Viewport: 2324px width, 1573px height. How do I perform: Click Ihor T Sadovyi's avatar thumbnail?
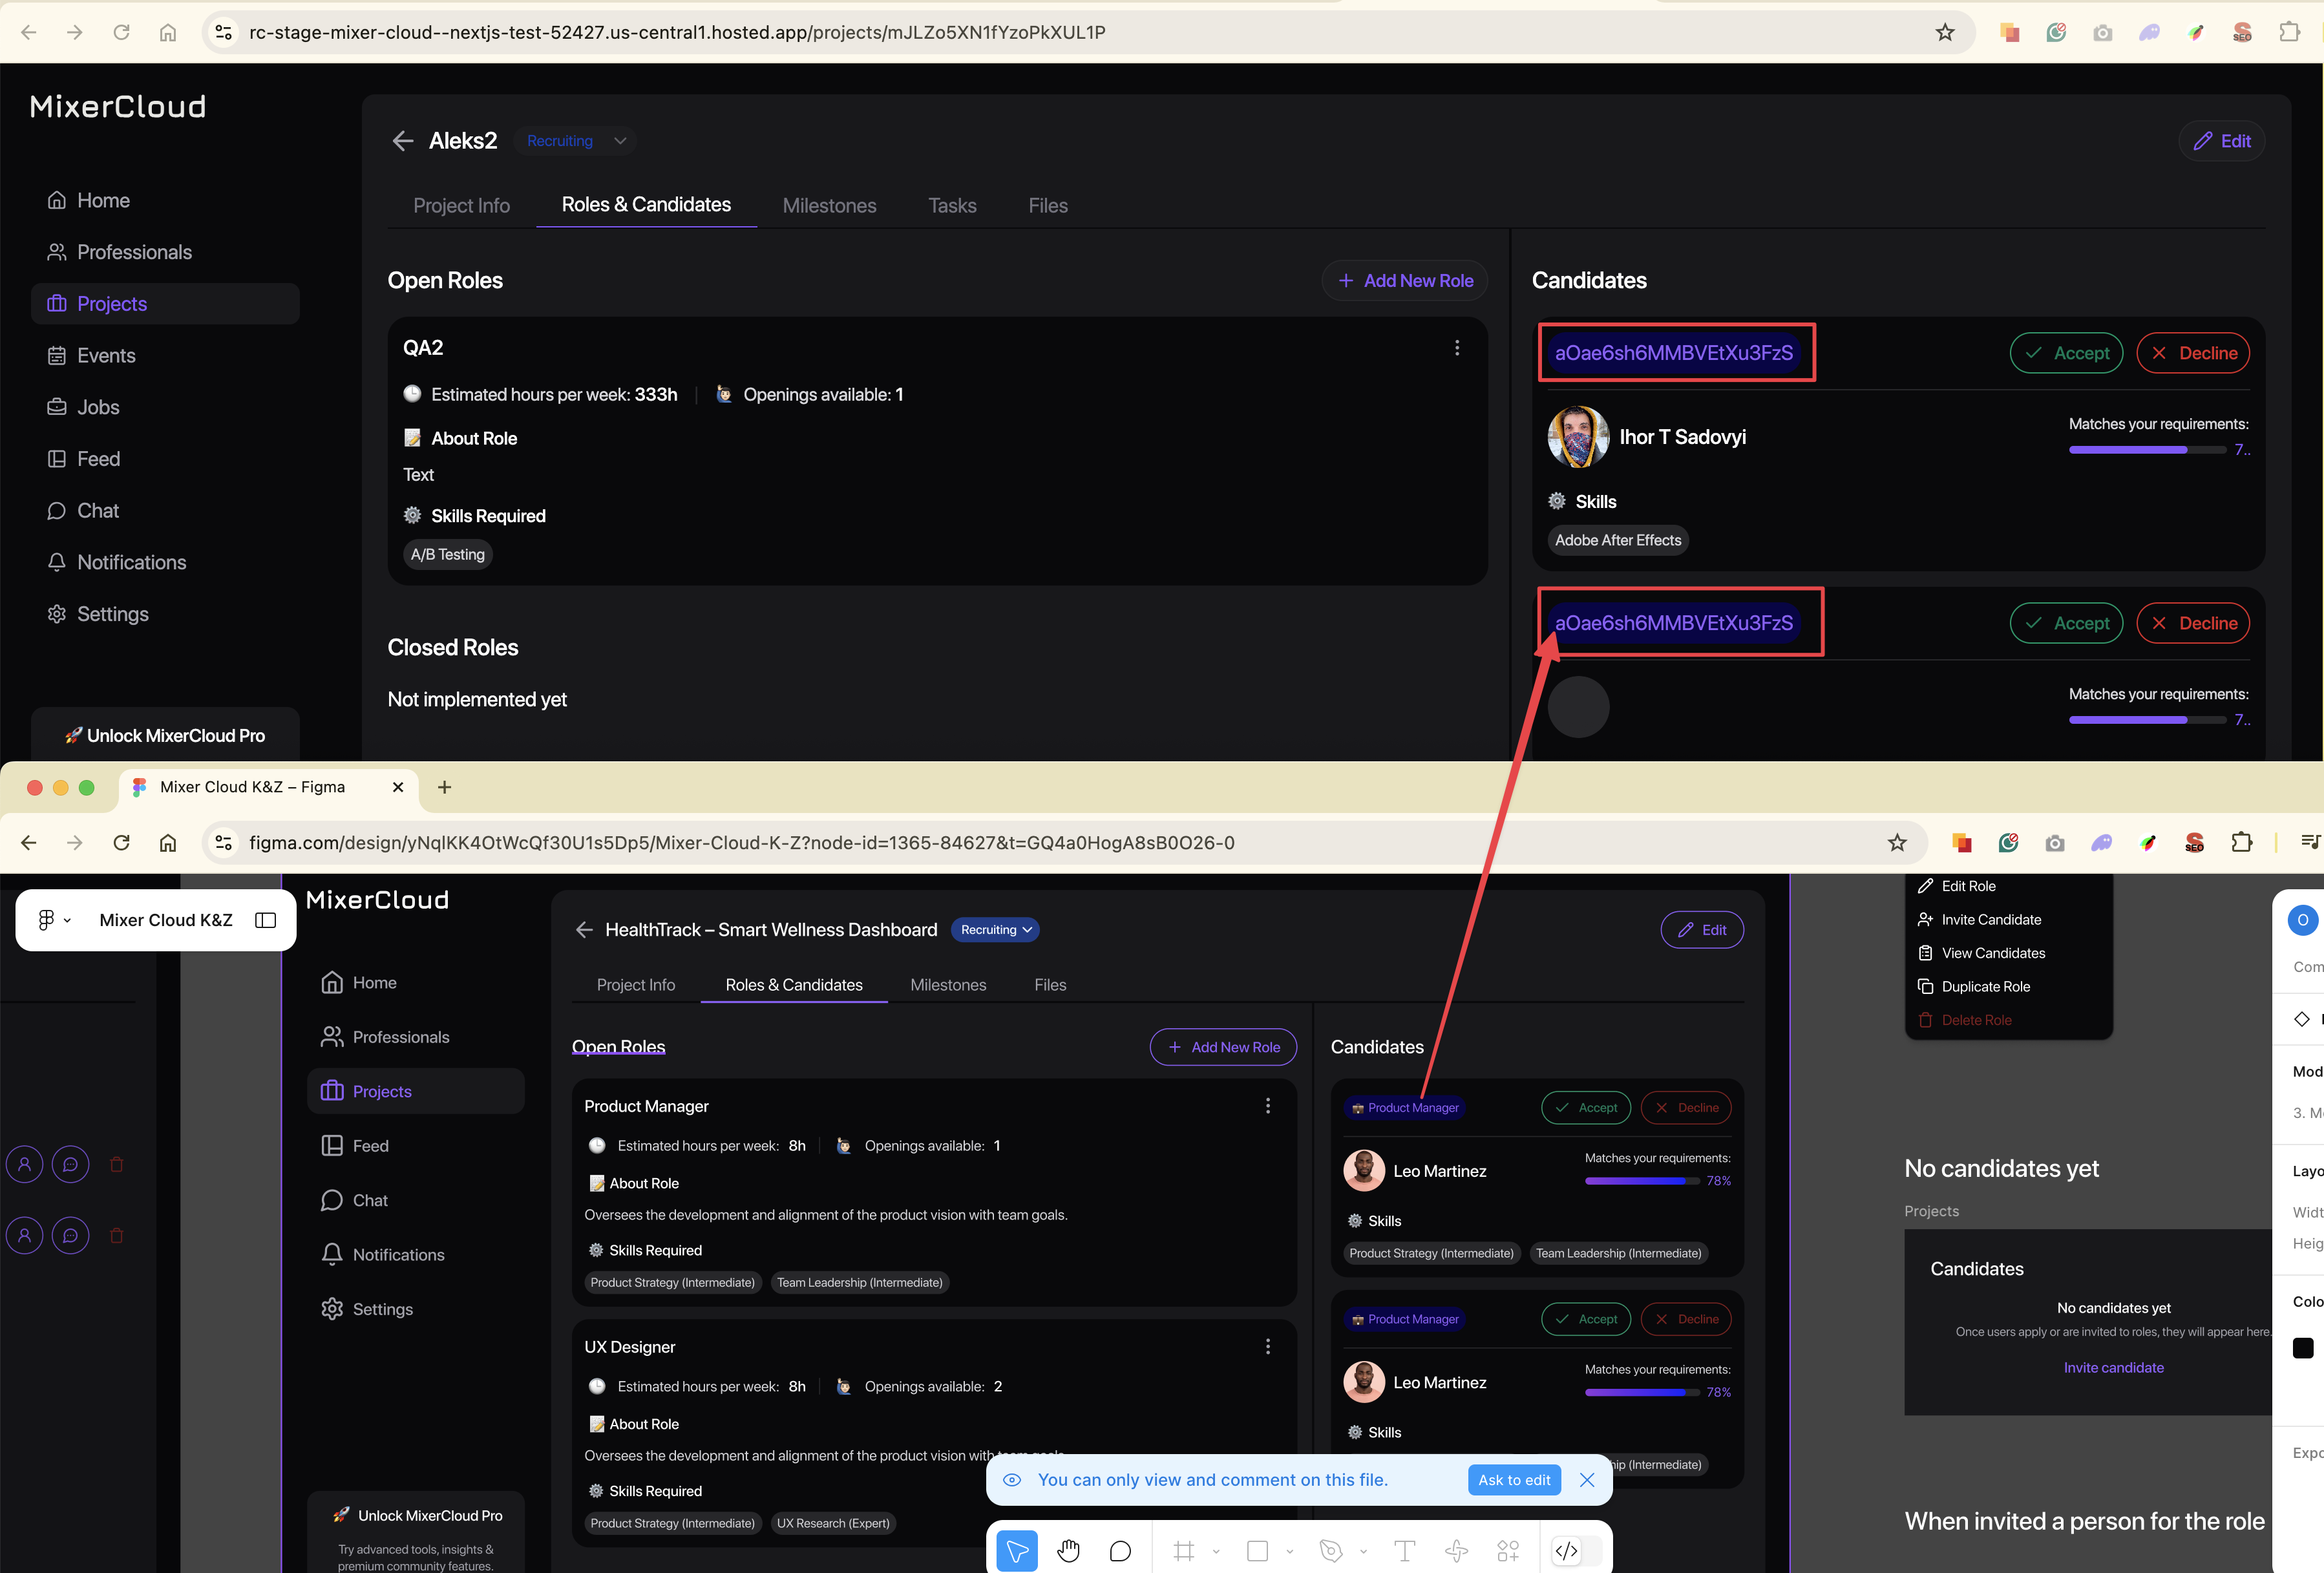(x=1578, y=437)
